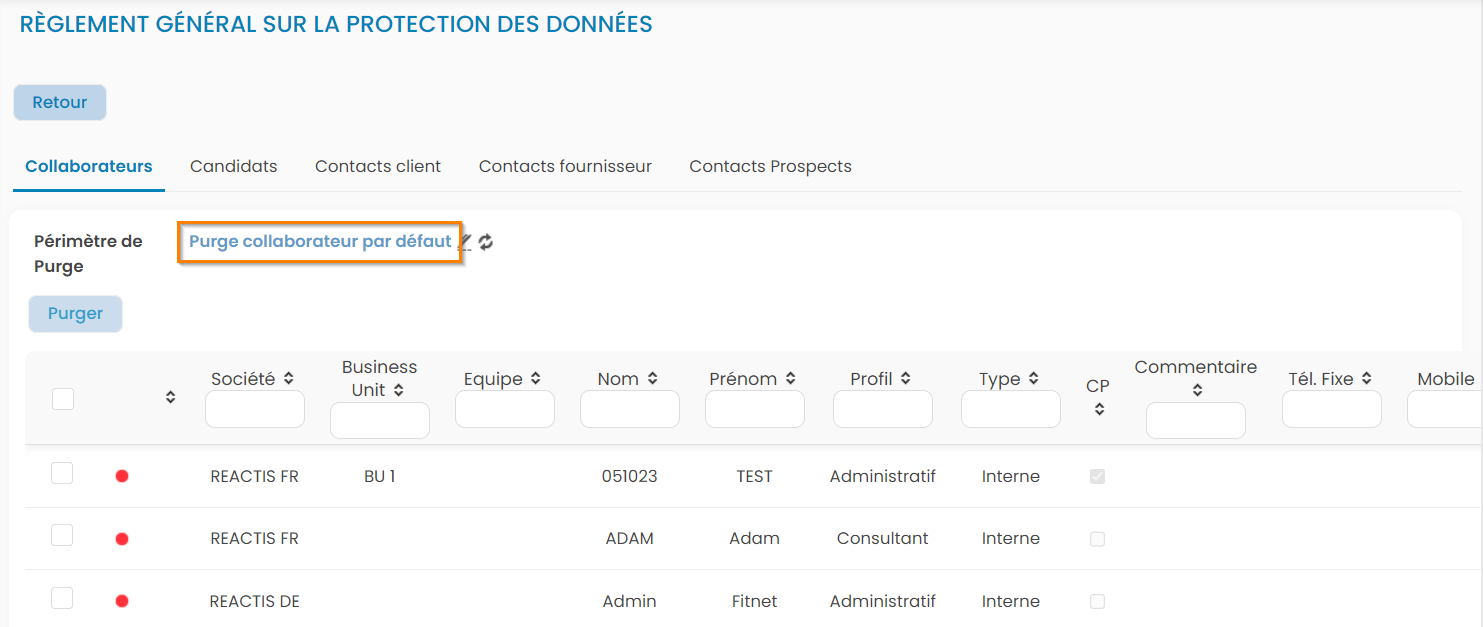Sort by Type column arrows
The width and height of the screenshot is (1483, 627).
[x=1033, y=379]
